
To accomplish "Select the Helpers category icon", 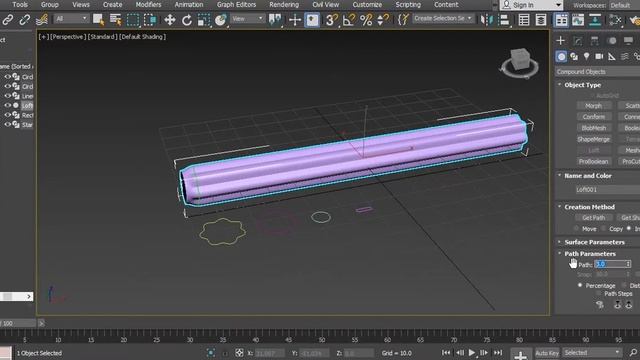I will point(611,56).
